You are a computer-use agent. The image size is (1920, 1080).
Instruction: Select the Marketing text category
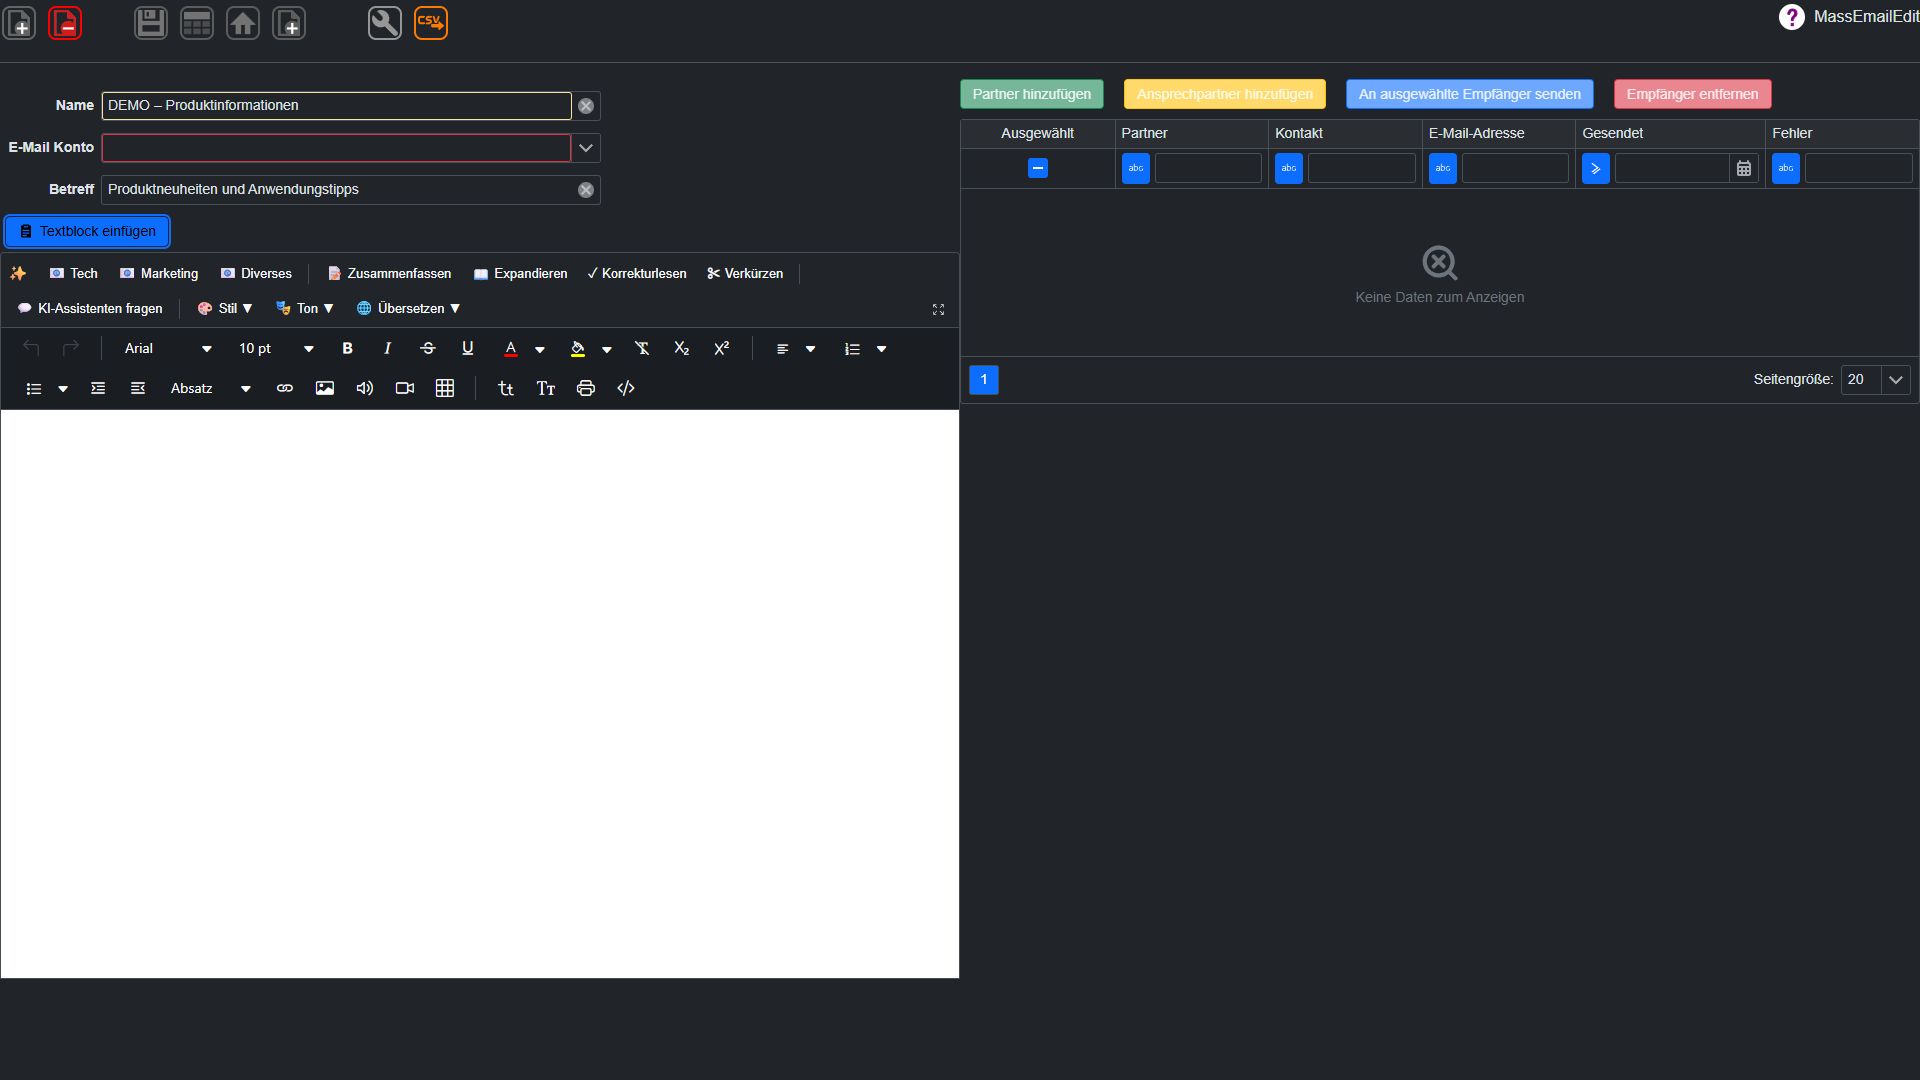[x=159, y=273]
